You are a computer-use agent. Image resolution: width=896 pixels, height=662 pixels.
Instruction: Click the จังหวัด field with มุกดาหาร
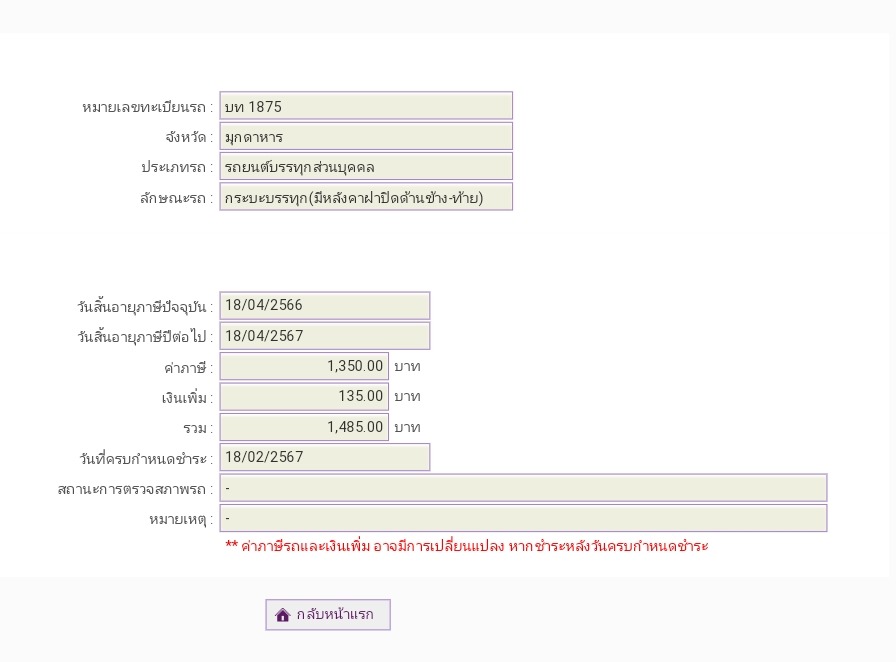click(x=366, y=137)
